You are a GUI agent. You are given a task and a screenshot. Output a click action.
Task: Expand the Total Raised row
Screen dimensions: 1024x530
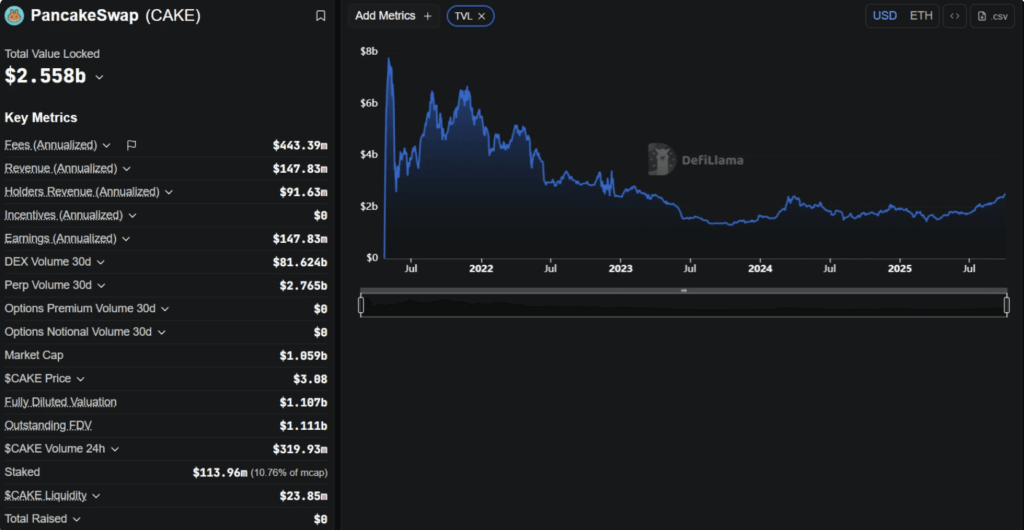click(x=77, y=519)
